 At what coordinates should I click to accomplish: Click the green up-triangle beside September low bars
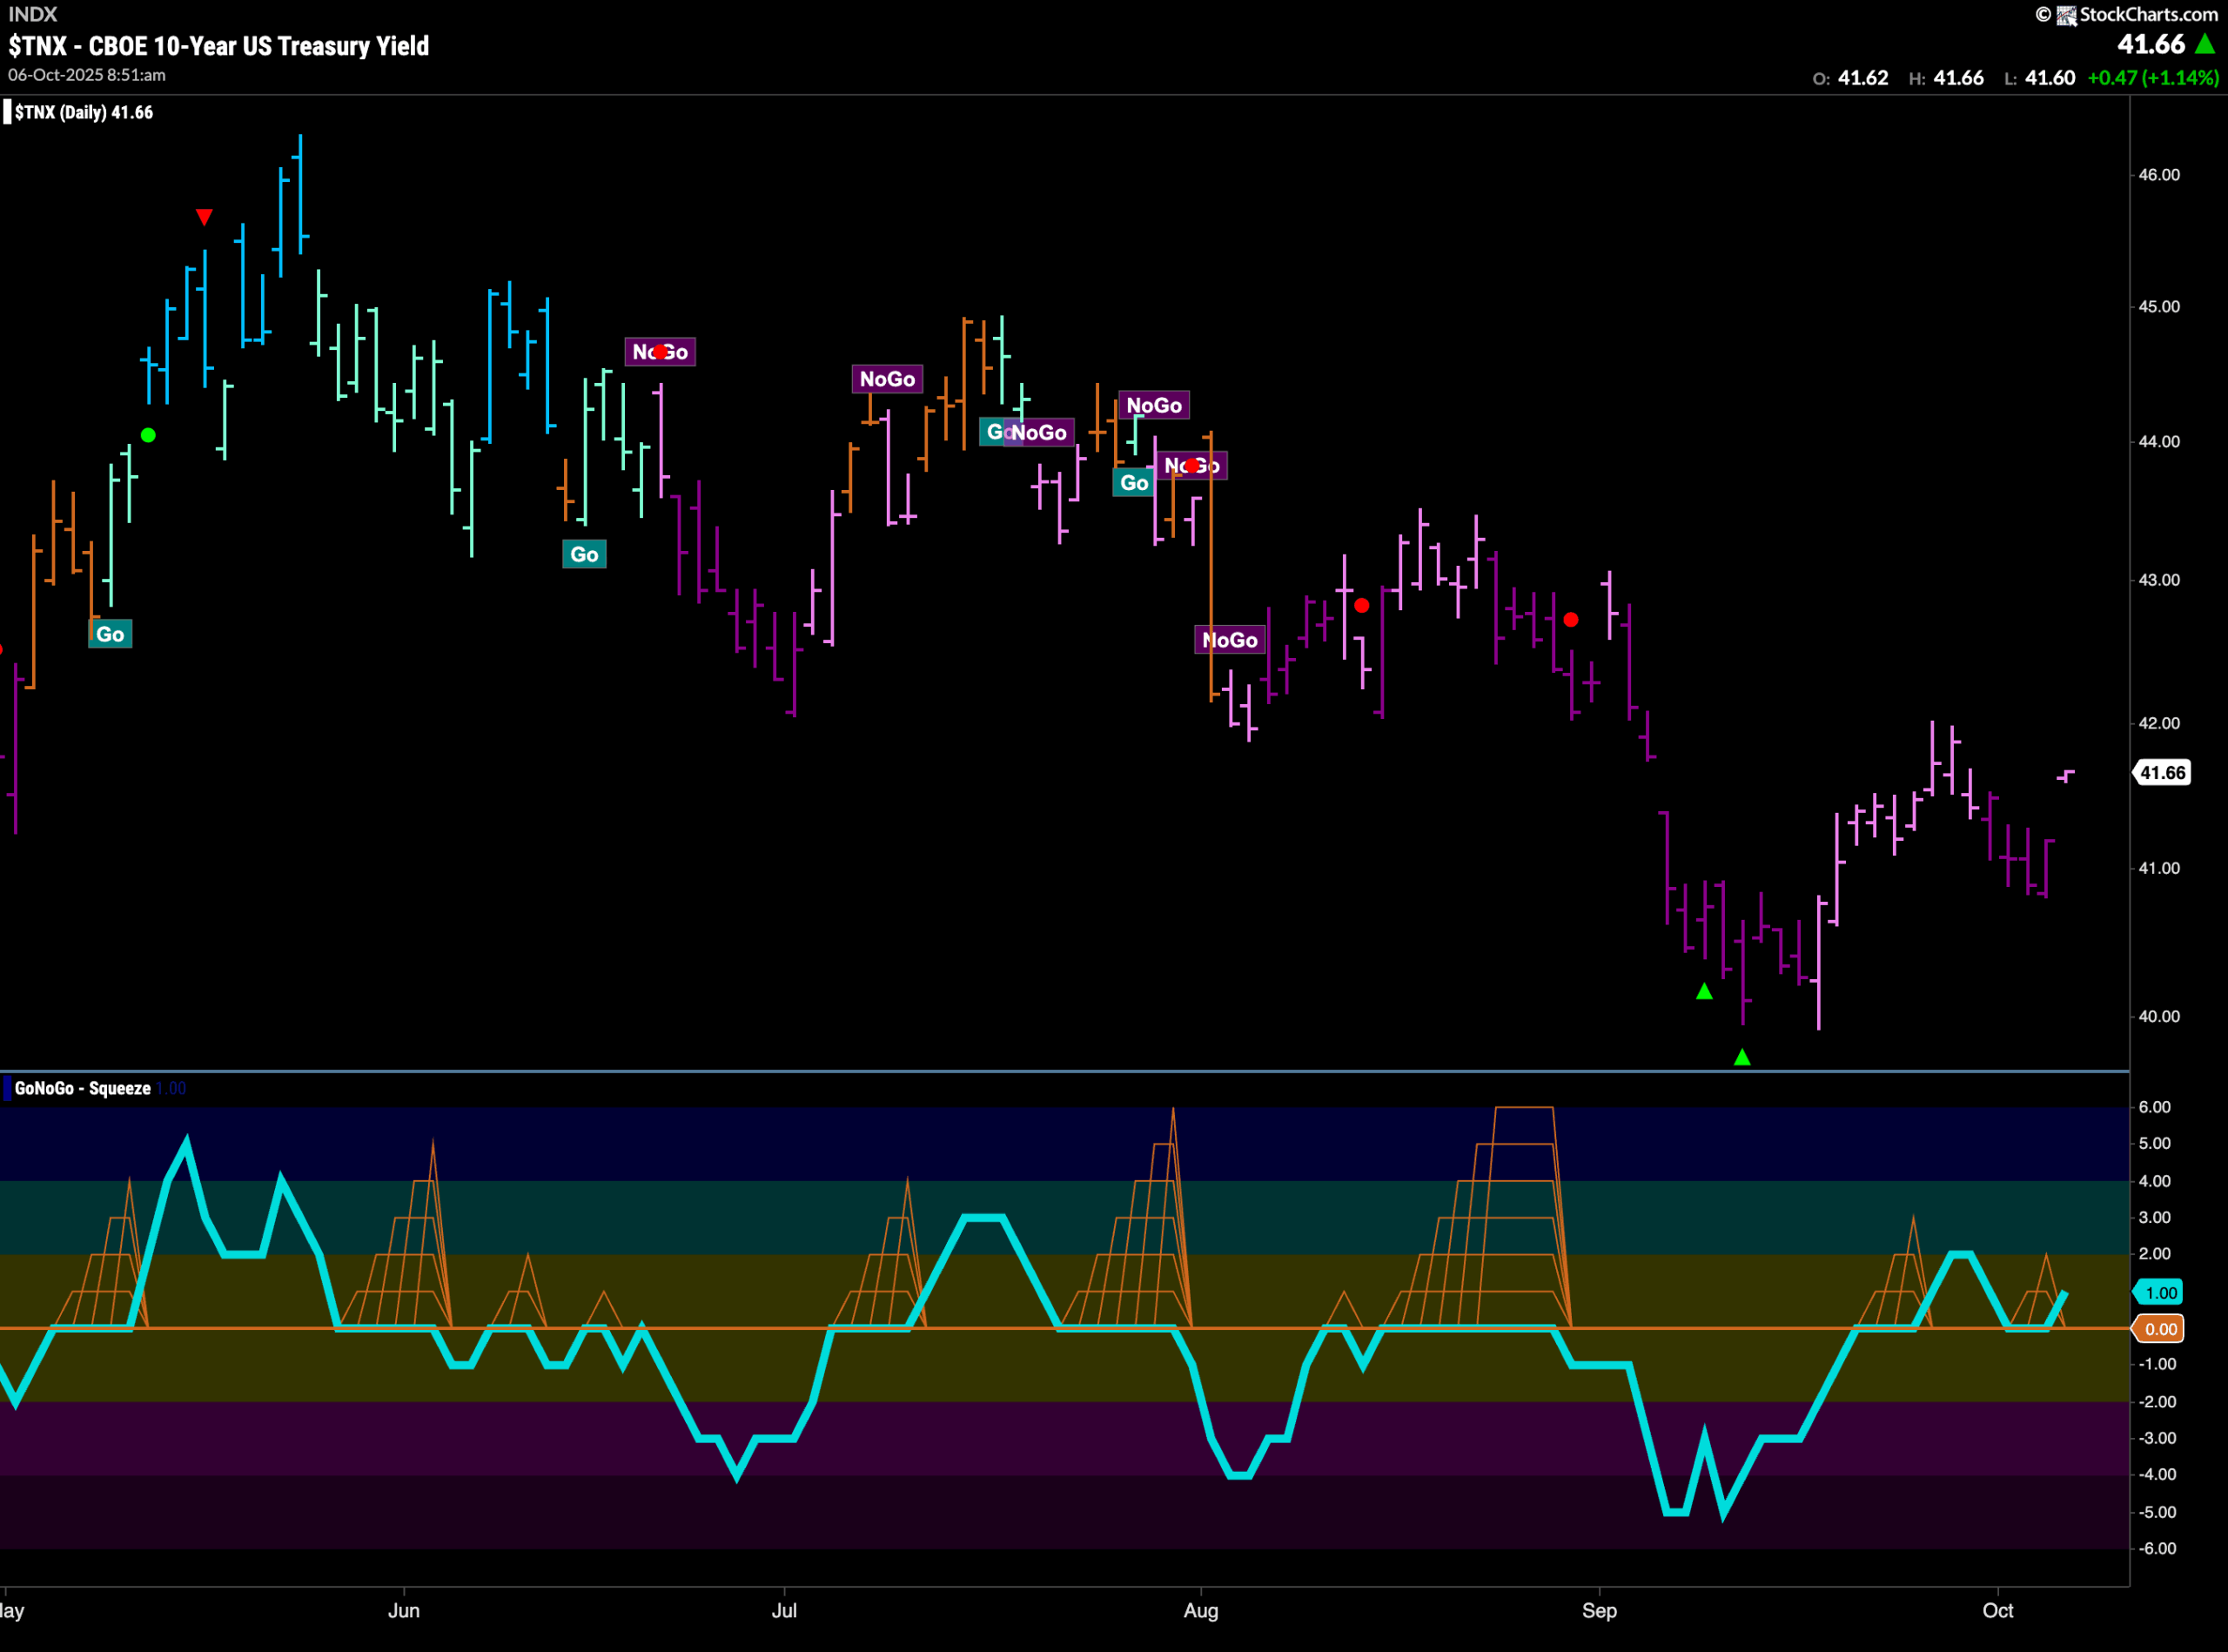point(1704,991)
